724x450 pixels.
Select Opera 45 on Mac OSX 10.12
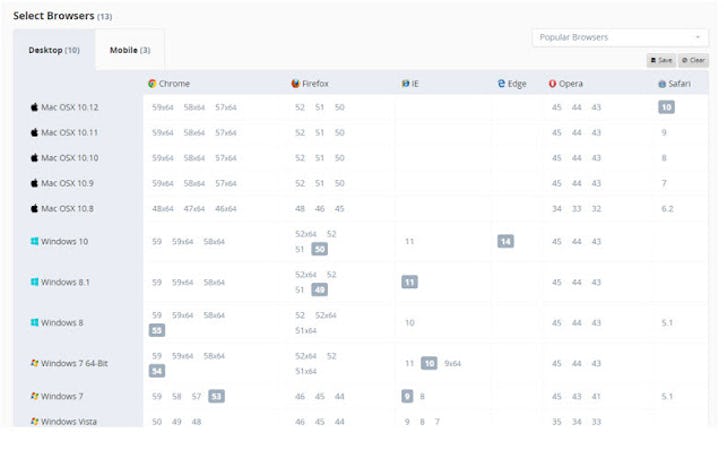tap(557, 107)
